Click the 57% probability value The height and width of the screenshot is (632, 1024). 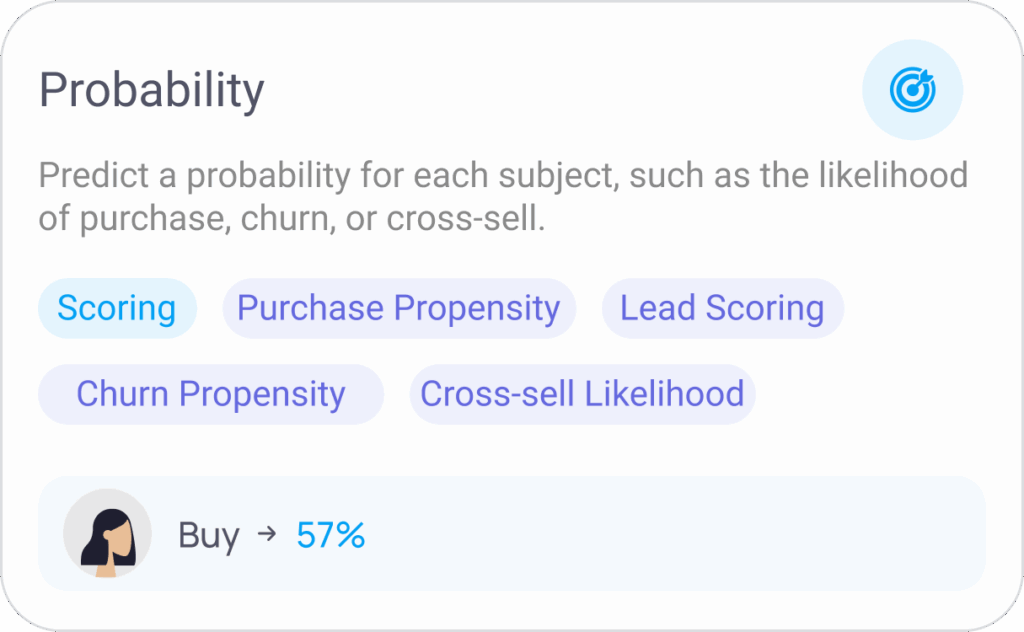click(x=330, y=535)
